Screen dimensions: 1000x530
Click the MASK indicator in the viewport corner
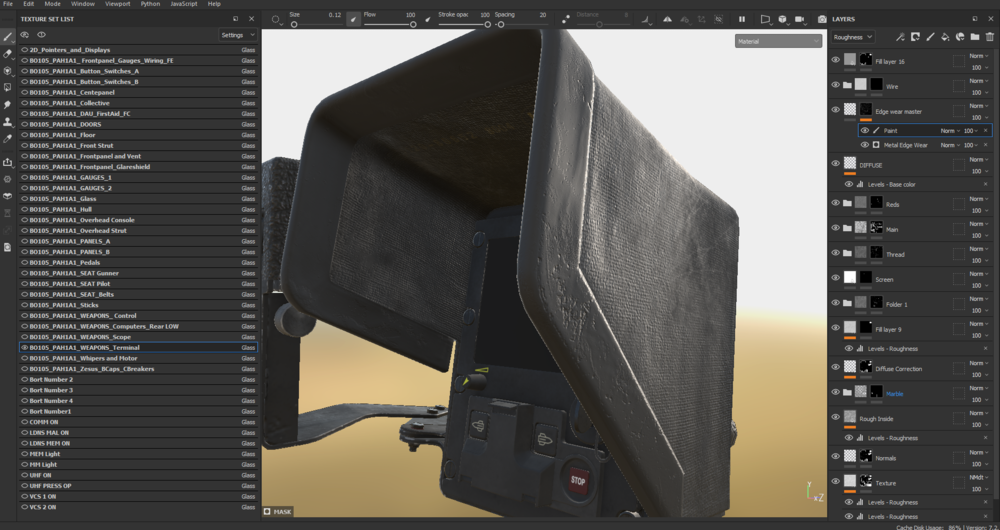pos(277,512)
